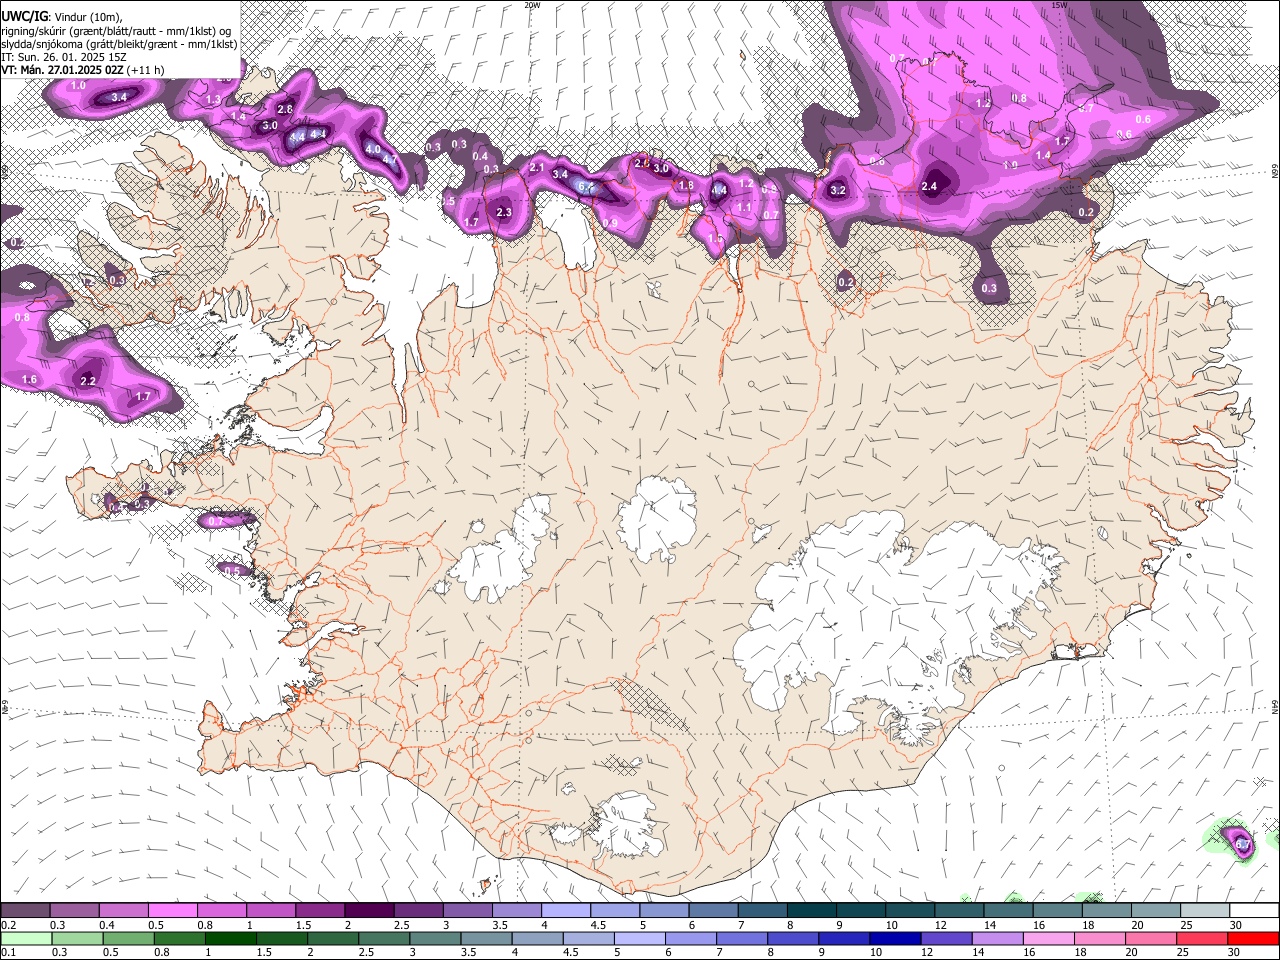The image size is (1280, 960).
Task: Pick the bright pink snow-scale swatch labeled 0.5
Action: 172,911
